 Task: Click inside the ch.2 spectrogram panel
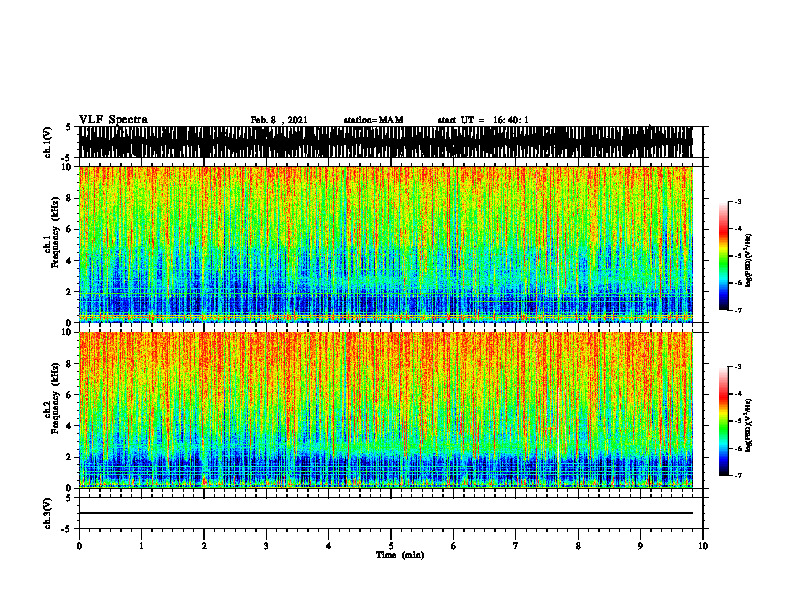coord(385,410)
